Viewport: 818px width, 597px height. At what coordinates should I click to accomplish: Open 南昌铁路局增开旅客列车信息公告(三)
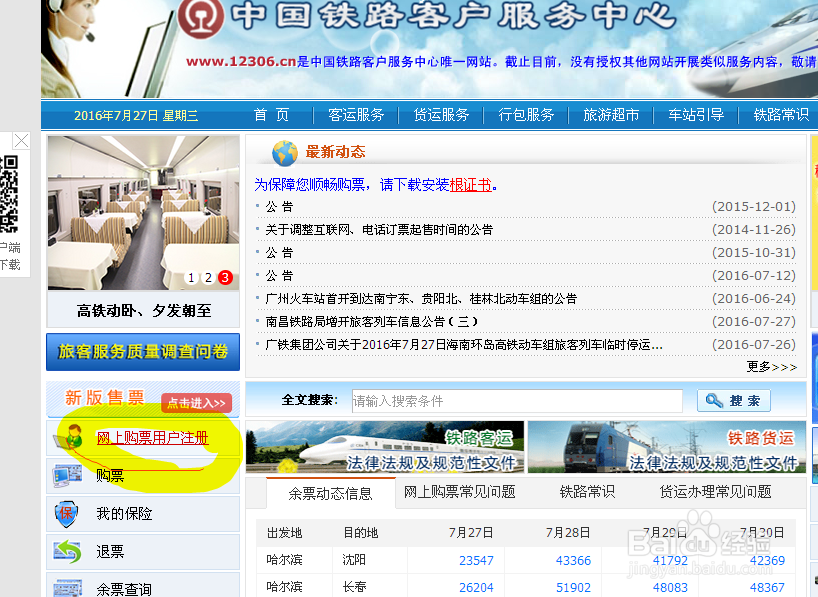(x=371, y=321)
